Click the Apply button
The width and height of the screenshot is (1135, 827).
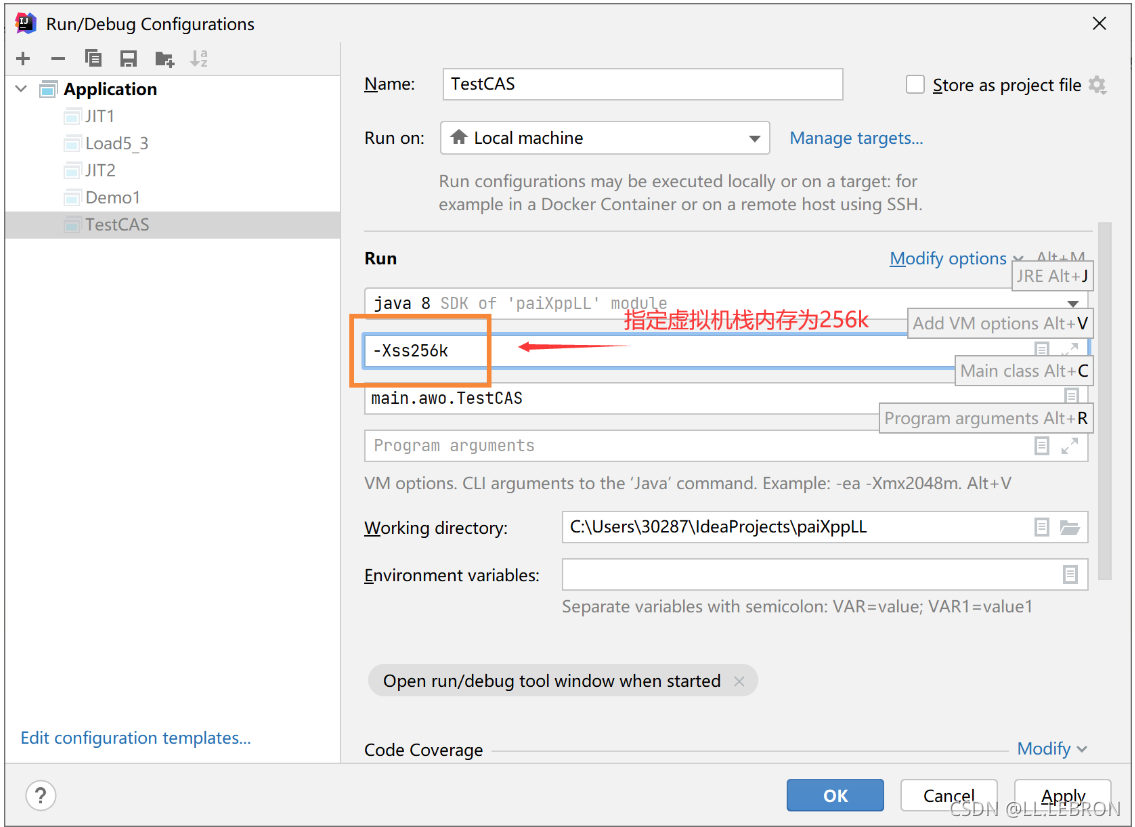point(1063,795)
